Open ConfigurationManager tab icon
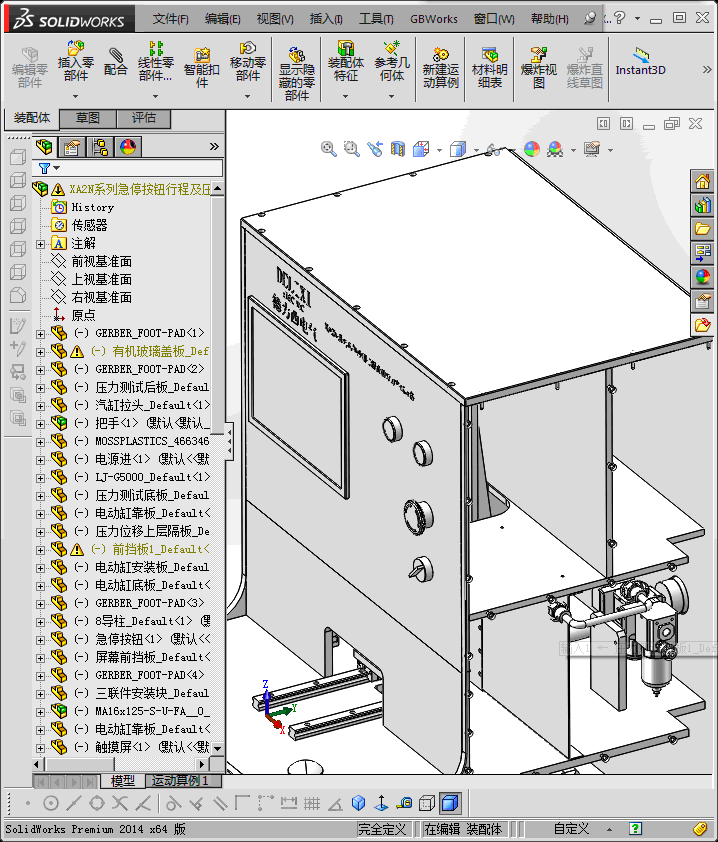The width and height of the screenshot is (718, 842). tap(100, 147)
